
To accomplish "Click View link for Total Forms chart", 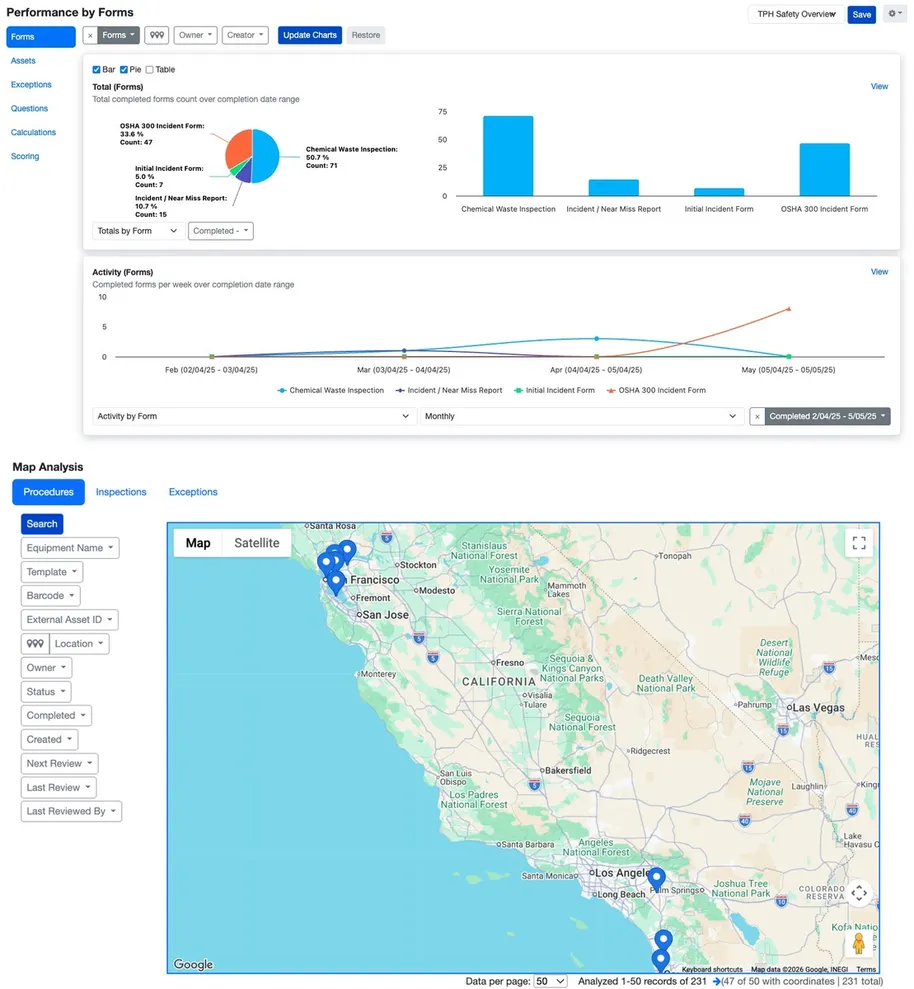I will tap(879, 86).
